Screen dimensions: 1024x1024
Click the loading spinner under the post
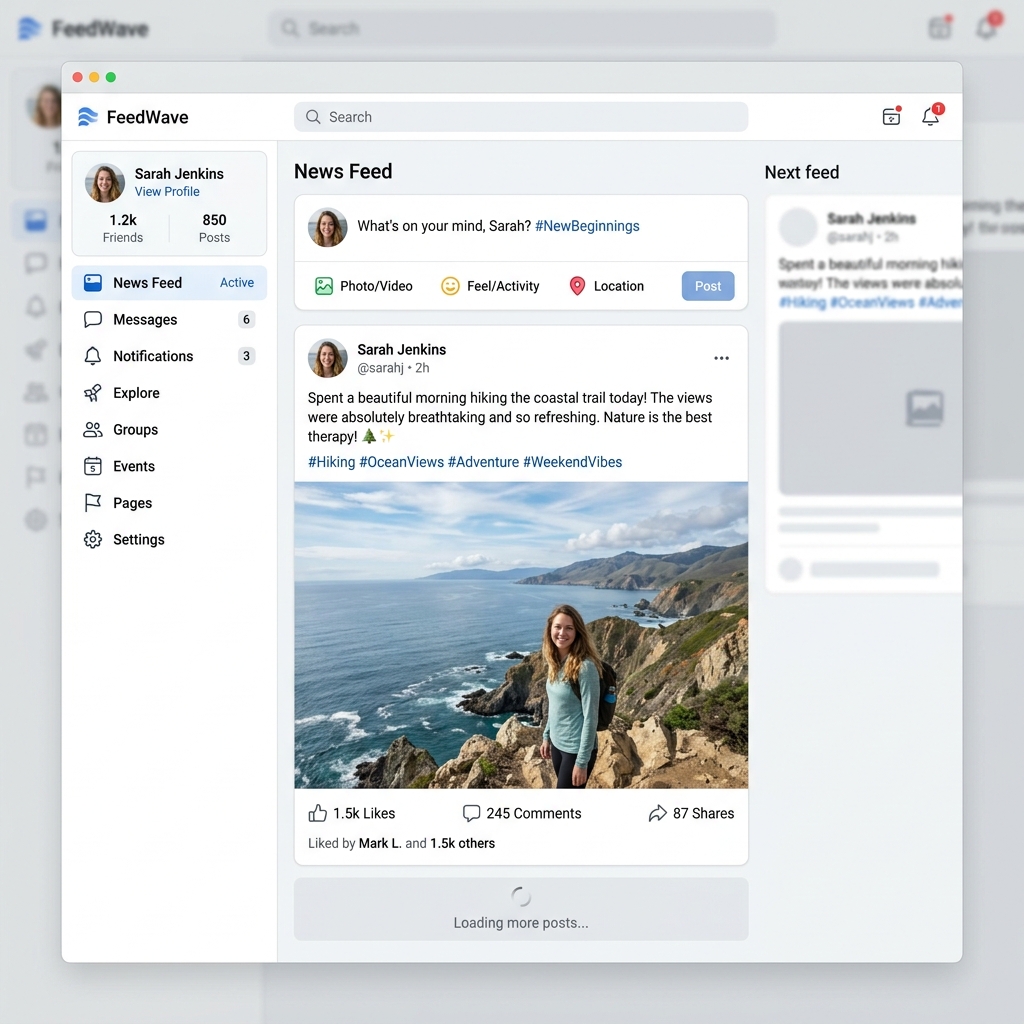coord(521,897)
